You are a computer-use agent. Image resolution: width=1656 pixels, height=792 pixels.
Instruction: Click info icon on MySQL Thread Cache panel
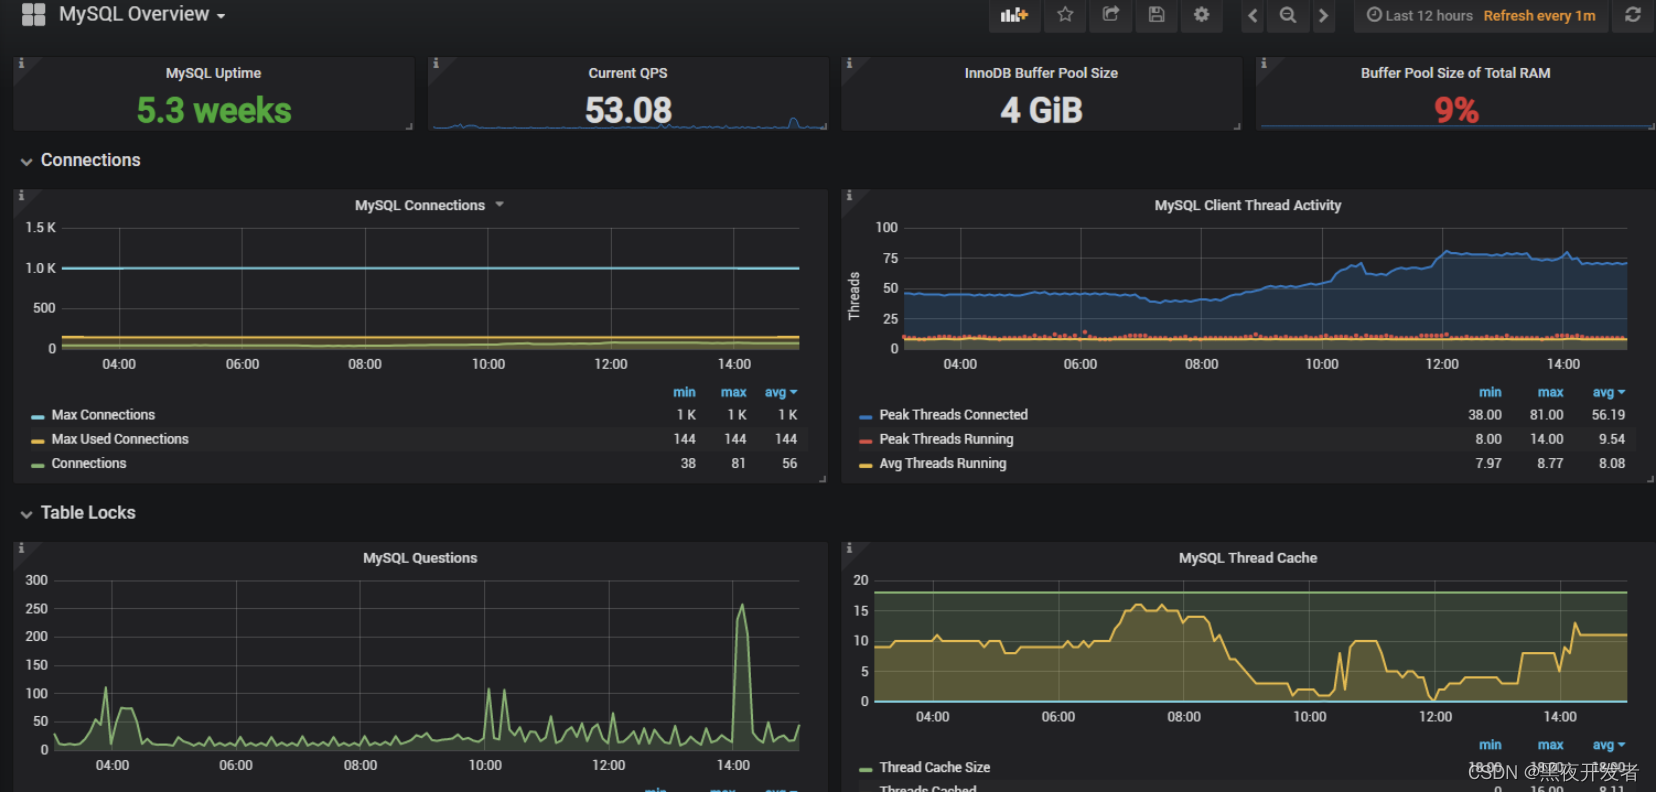849,548
